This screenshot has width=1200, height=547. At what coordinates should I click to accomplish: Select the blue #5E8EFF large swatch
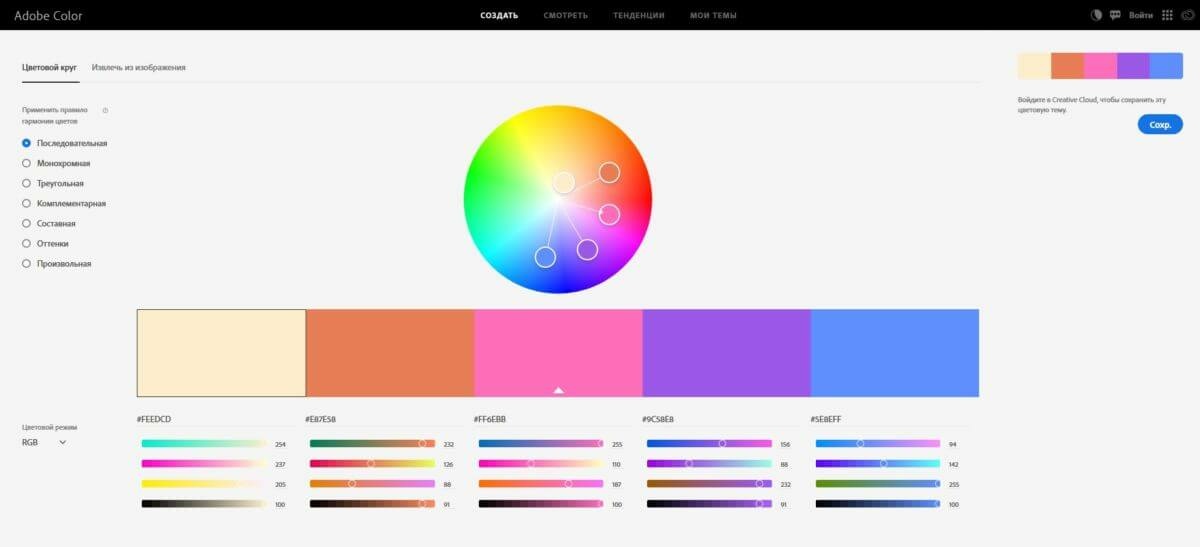(x=895, y=353)
